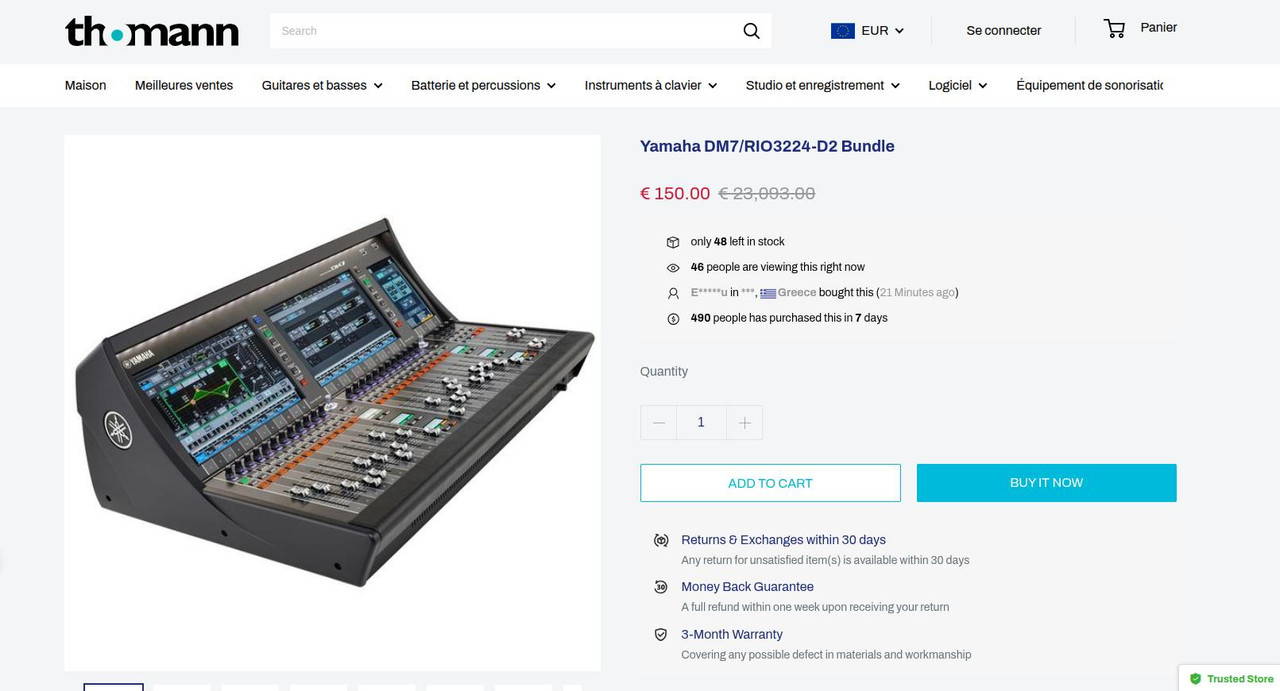Click the Money Back Guarantee icon

pyautogui.click(x=661, y=587)
